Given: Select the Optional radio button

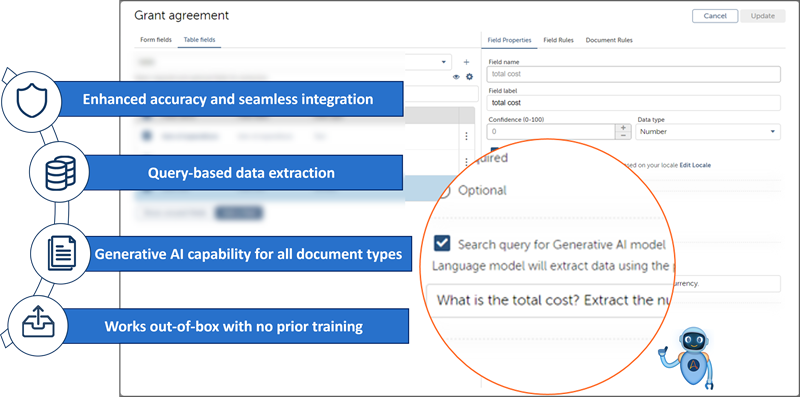Looking at the screenshot, I should point(443,191).
